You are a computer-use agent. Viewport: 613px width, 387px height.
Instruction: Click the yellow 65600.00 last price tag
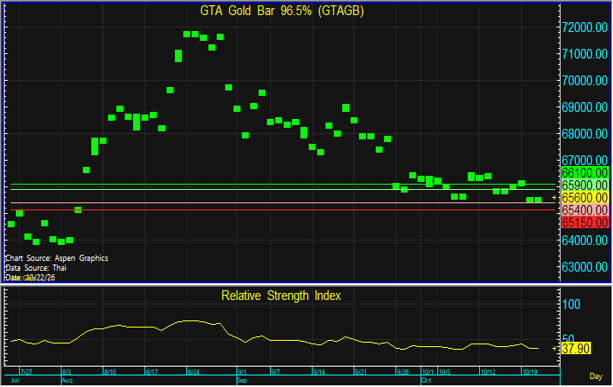click(x=585, y=197)
